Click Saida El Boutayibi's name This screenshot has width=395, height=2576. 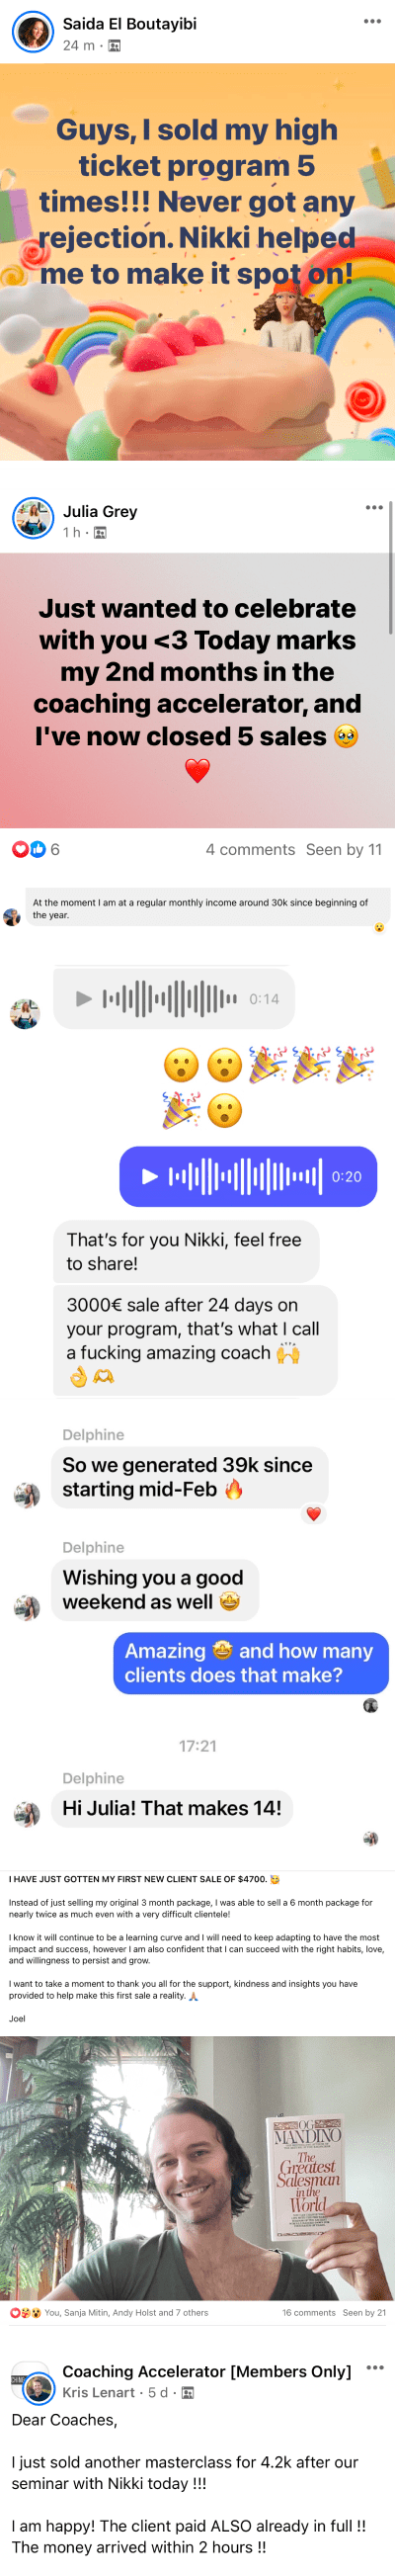click(129, 23)
